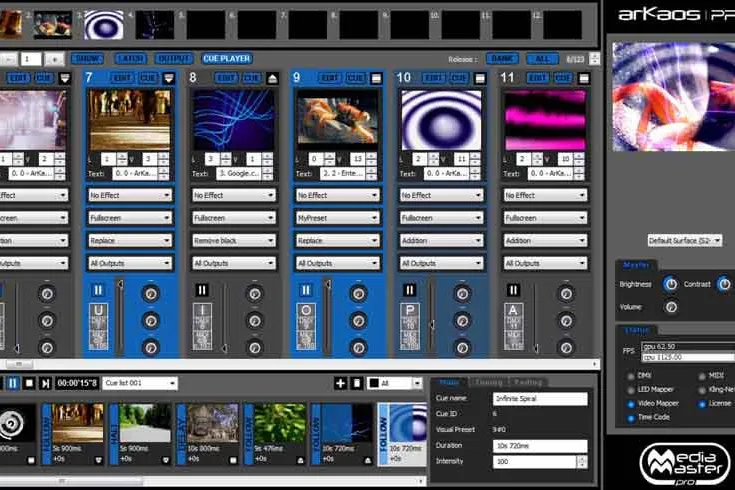Viewport: 735px width, 490px height.
Task: Pause layer 9 playback
Action: pyautogui.click(x=306, y=290)
